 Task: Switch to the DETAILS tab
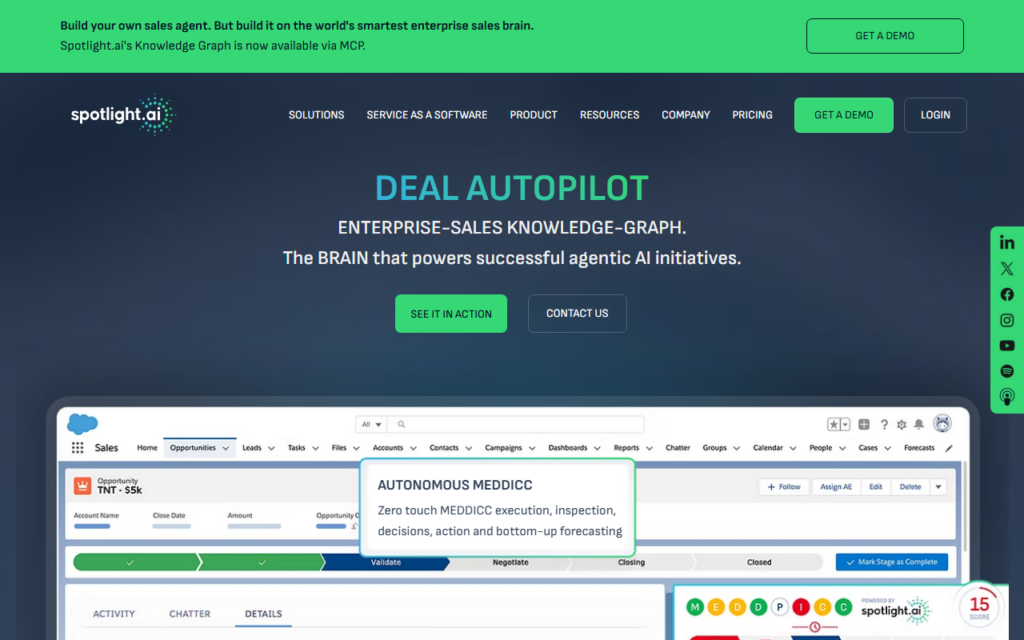point(263,614)
